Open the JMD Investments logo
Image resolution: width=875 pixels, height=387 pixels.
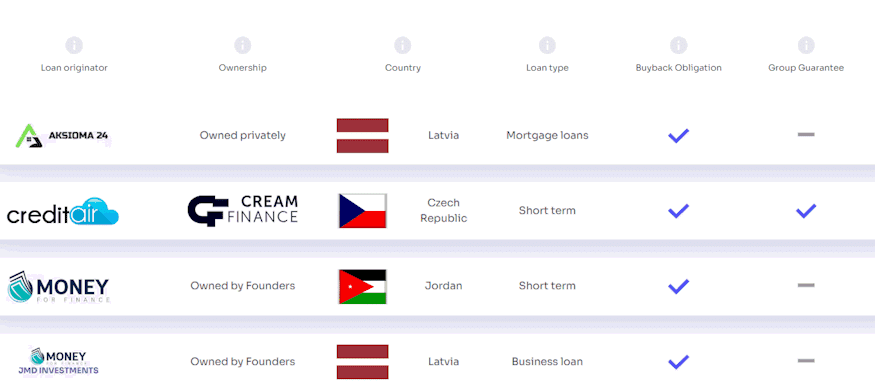(x=59, y=361)
